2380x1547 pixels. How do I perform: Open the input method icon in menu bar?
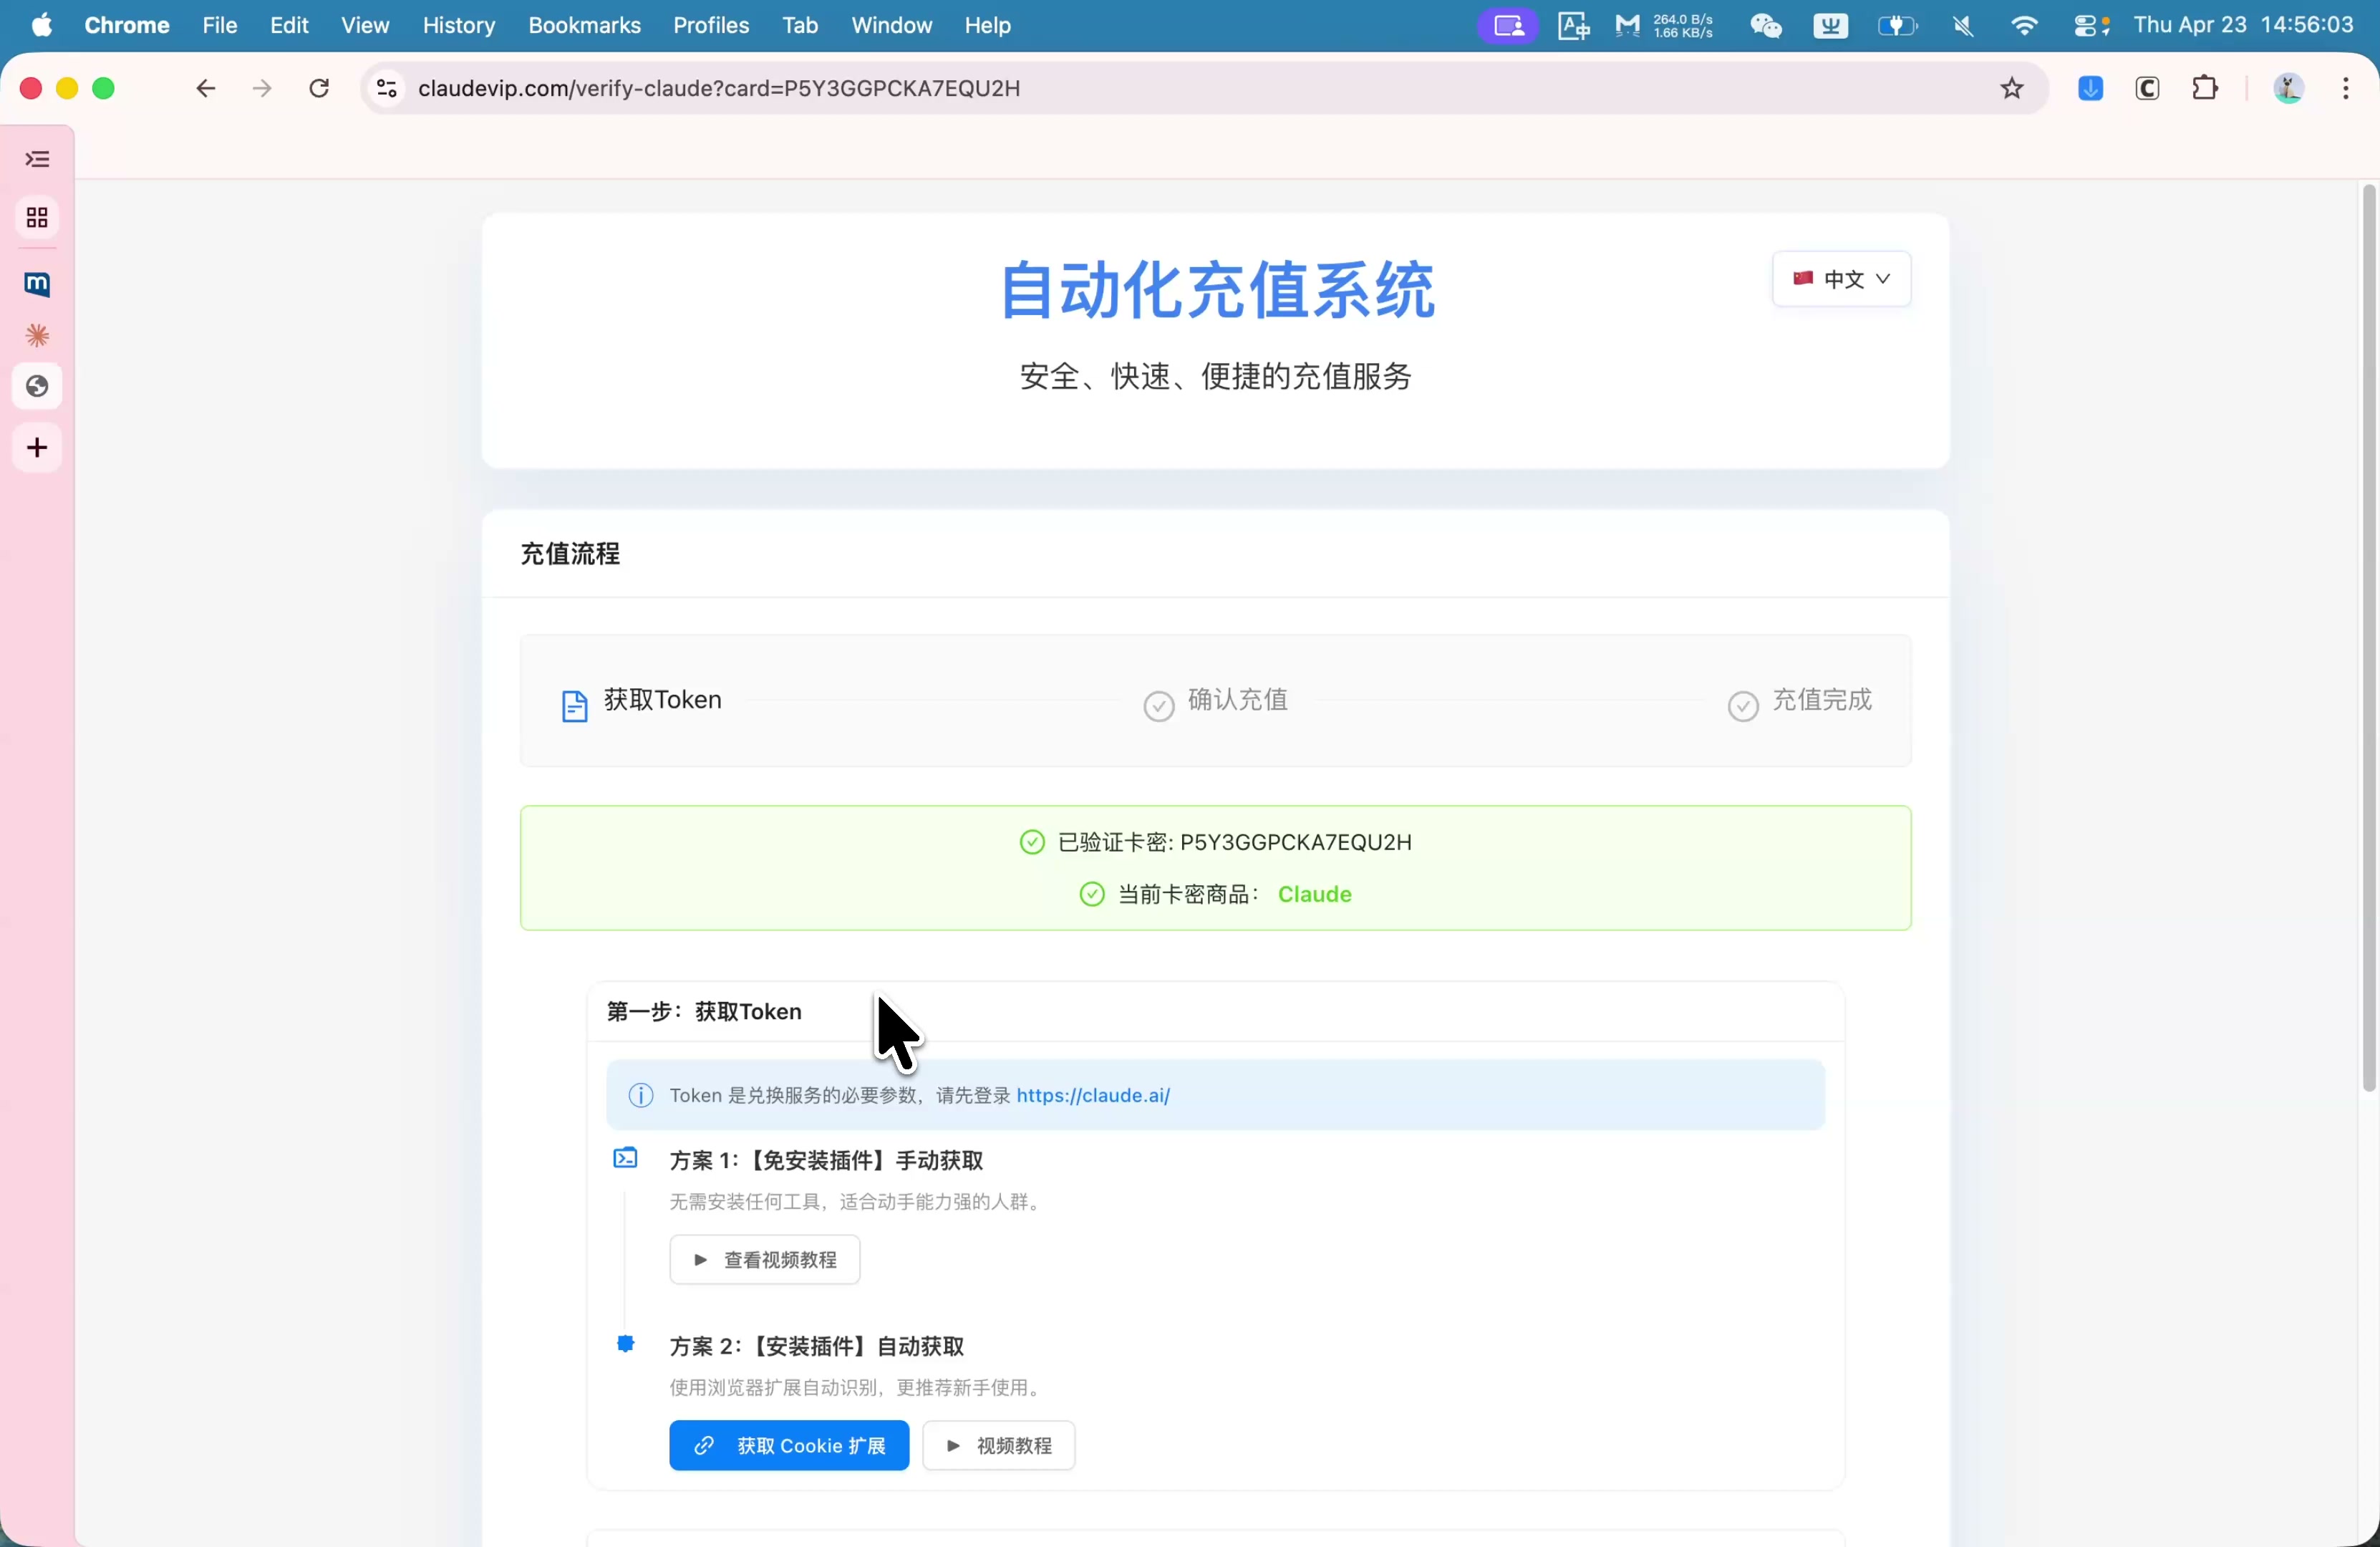click(1830, 25)
